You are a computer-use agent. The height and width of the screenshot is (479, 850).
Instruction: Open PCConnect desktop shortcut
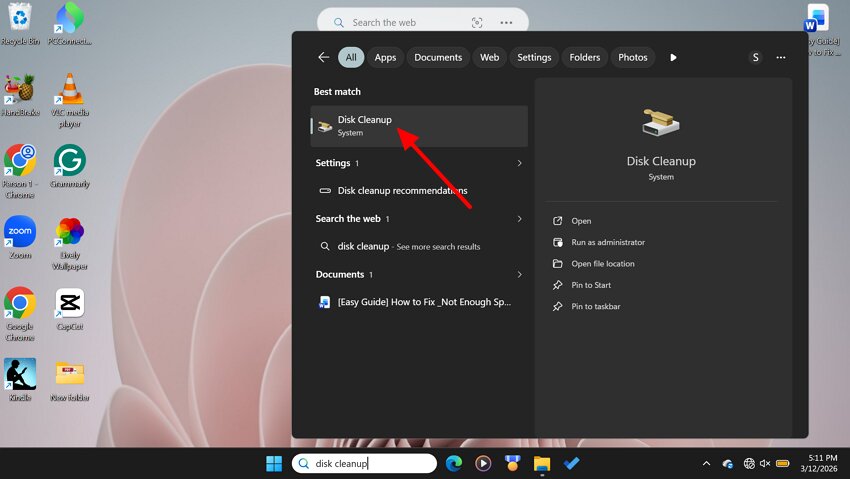click(x=69, y=24)
